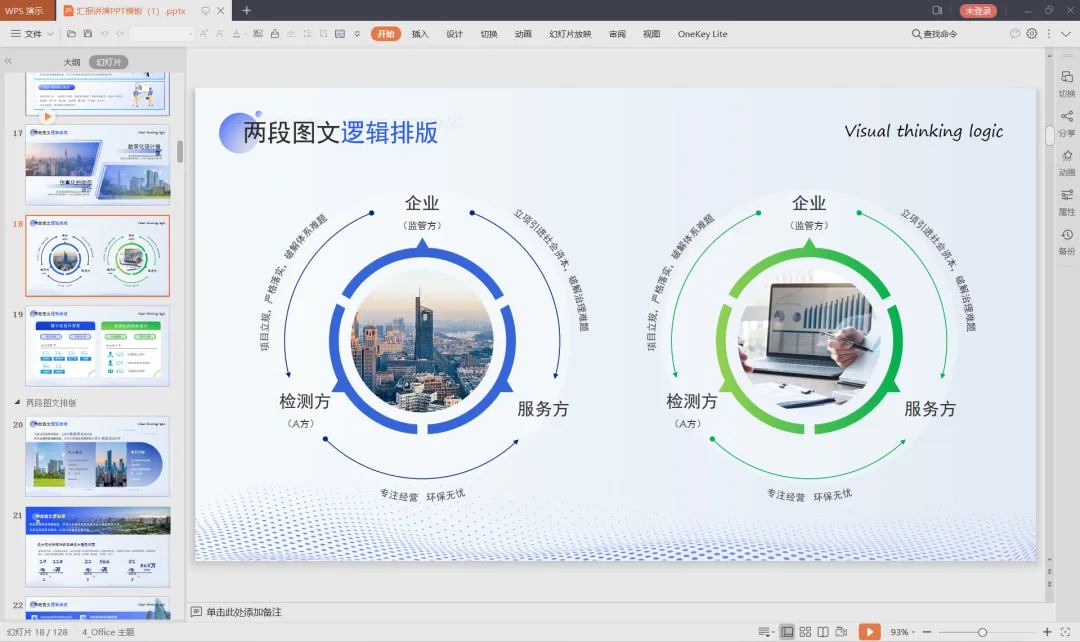Click the new tab plus button

247,10
